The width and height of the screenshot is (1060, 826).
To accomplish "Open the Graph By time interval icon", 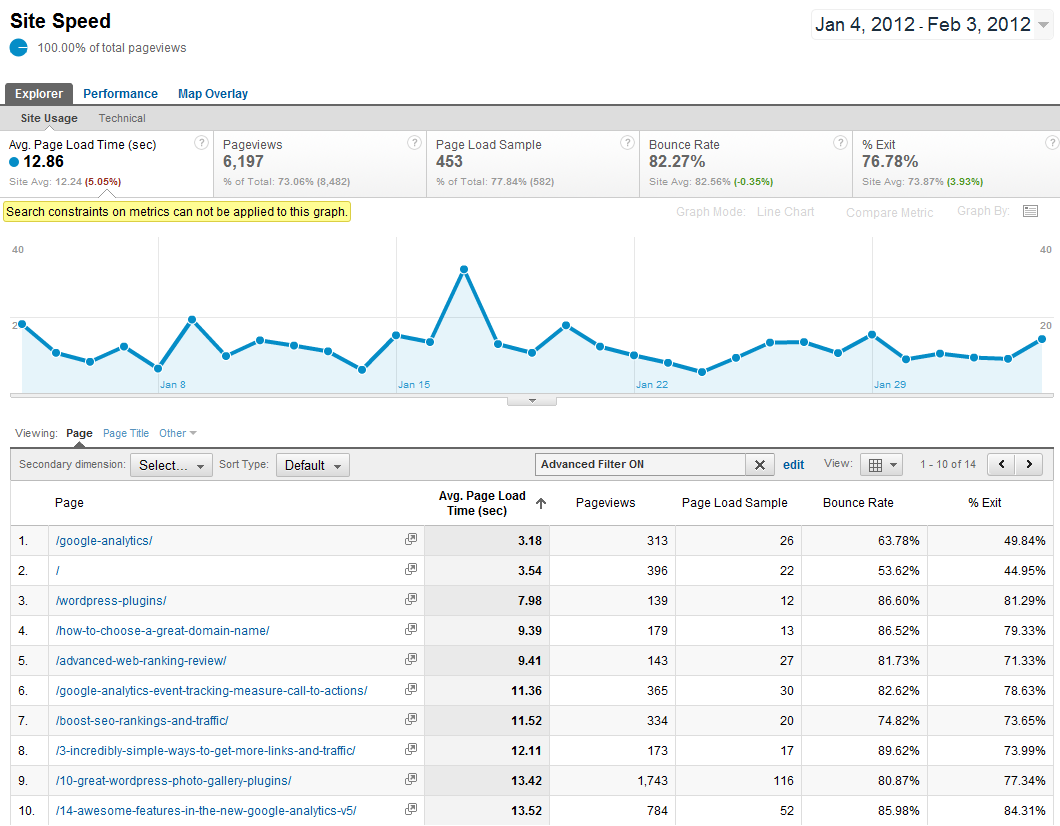I will (1031, 211).
